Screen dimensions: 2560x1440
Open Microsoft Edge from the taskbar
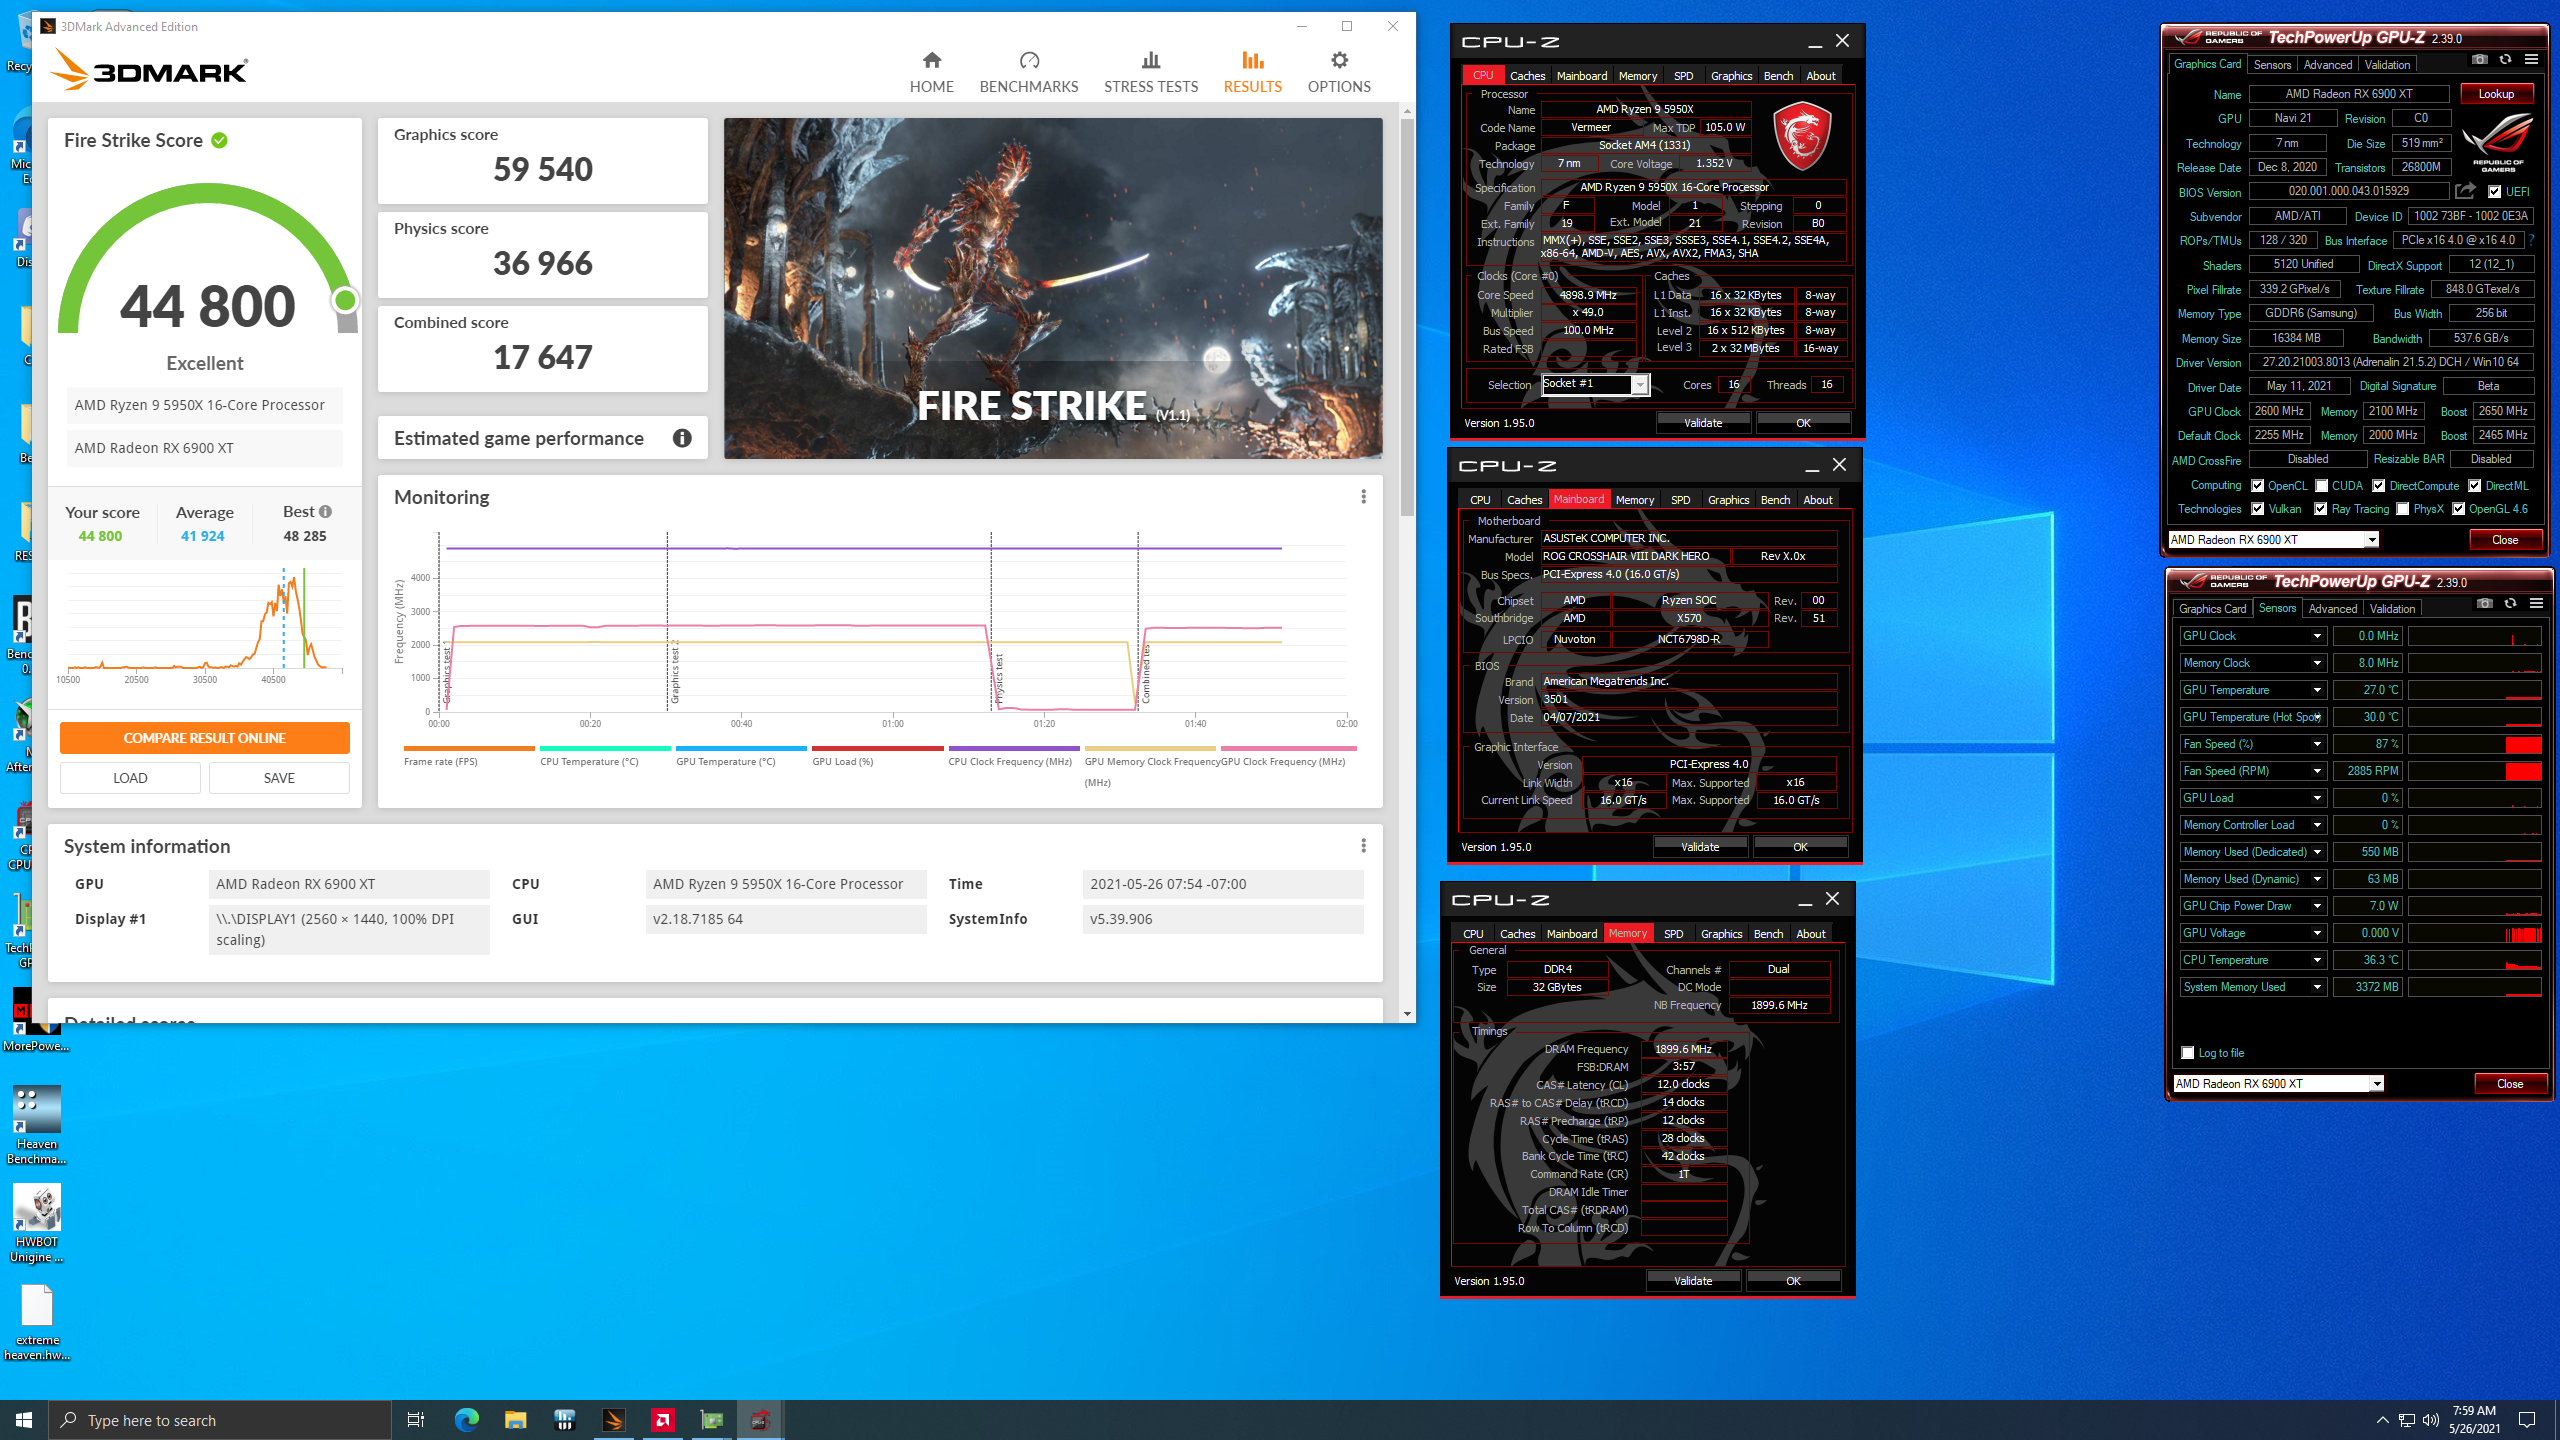click(466, 1419)
